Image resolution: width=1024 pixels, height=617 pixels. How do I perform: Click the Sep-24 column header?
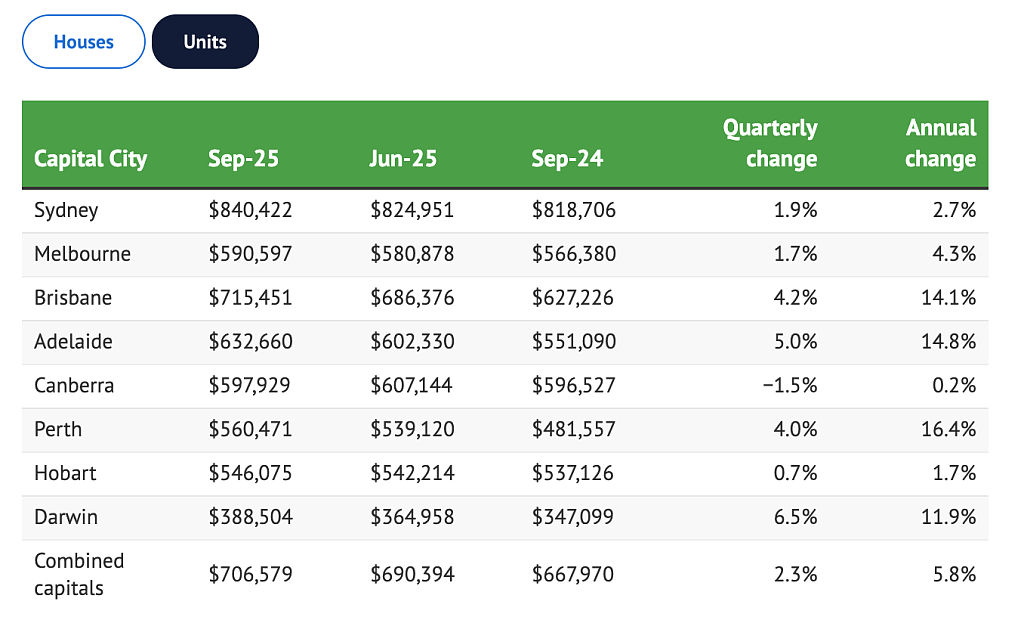click(567, 159)
